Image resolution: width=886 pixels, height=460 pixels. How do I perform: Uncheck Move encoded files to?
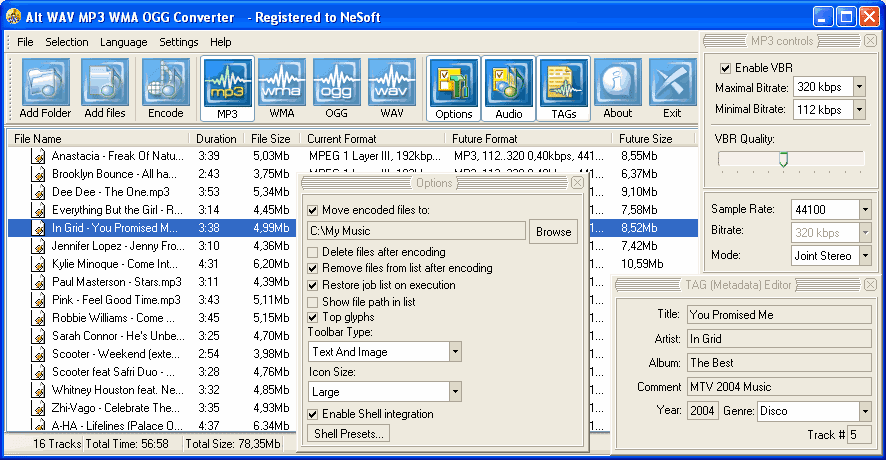pos(312,210)
